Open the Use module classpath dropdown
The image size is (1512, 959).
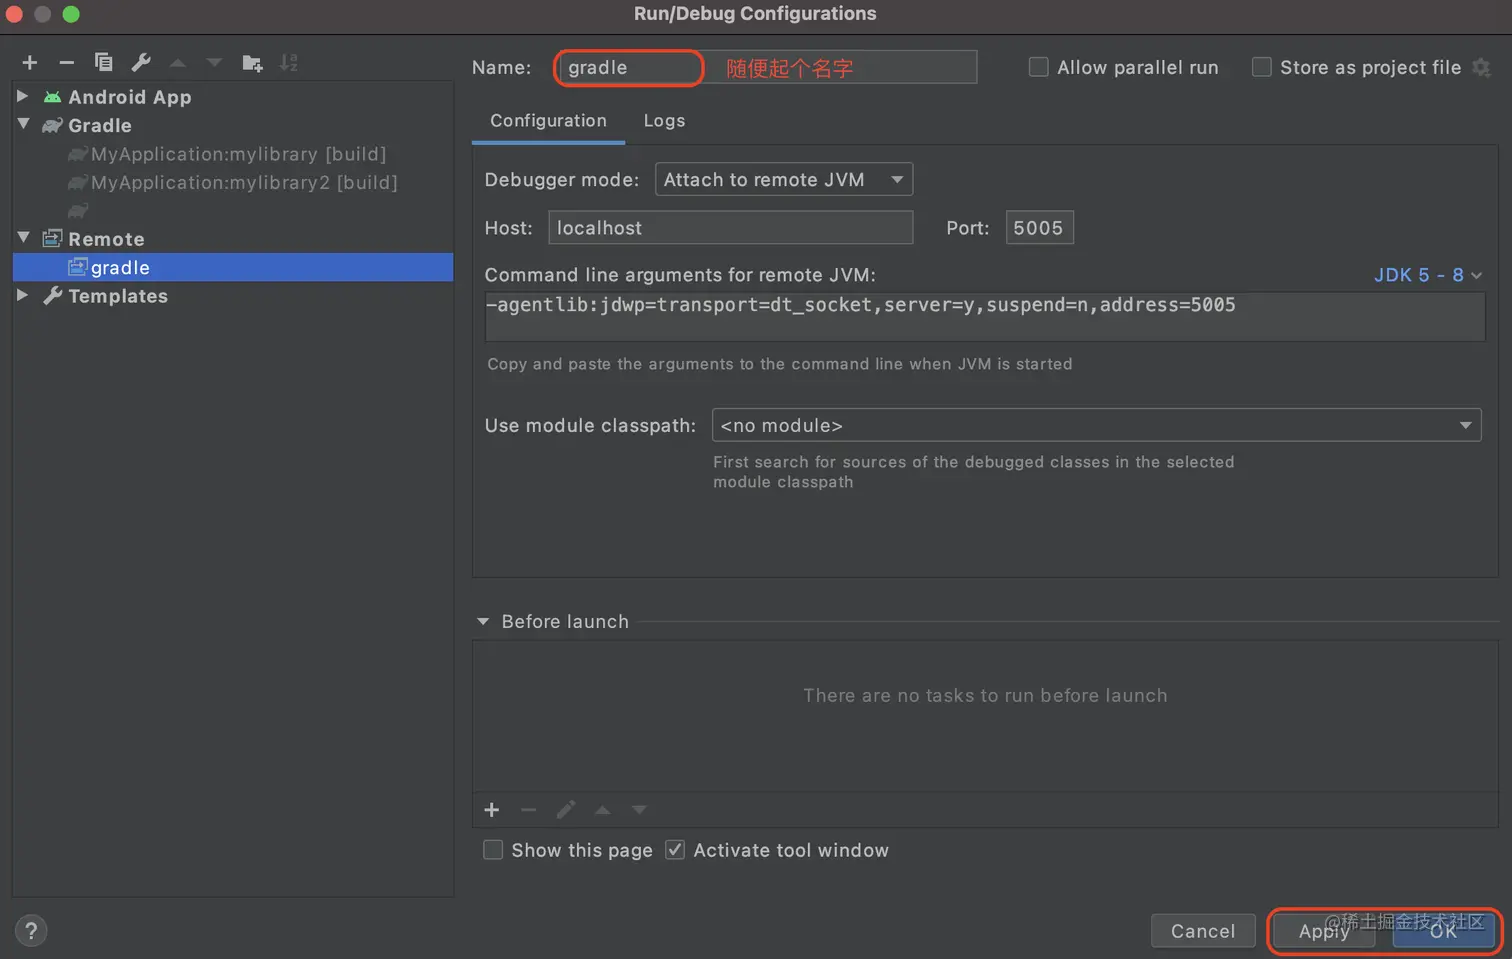1096,425
